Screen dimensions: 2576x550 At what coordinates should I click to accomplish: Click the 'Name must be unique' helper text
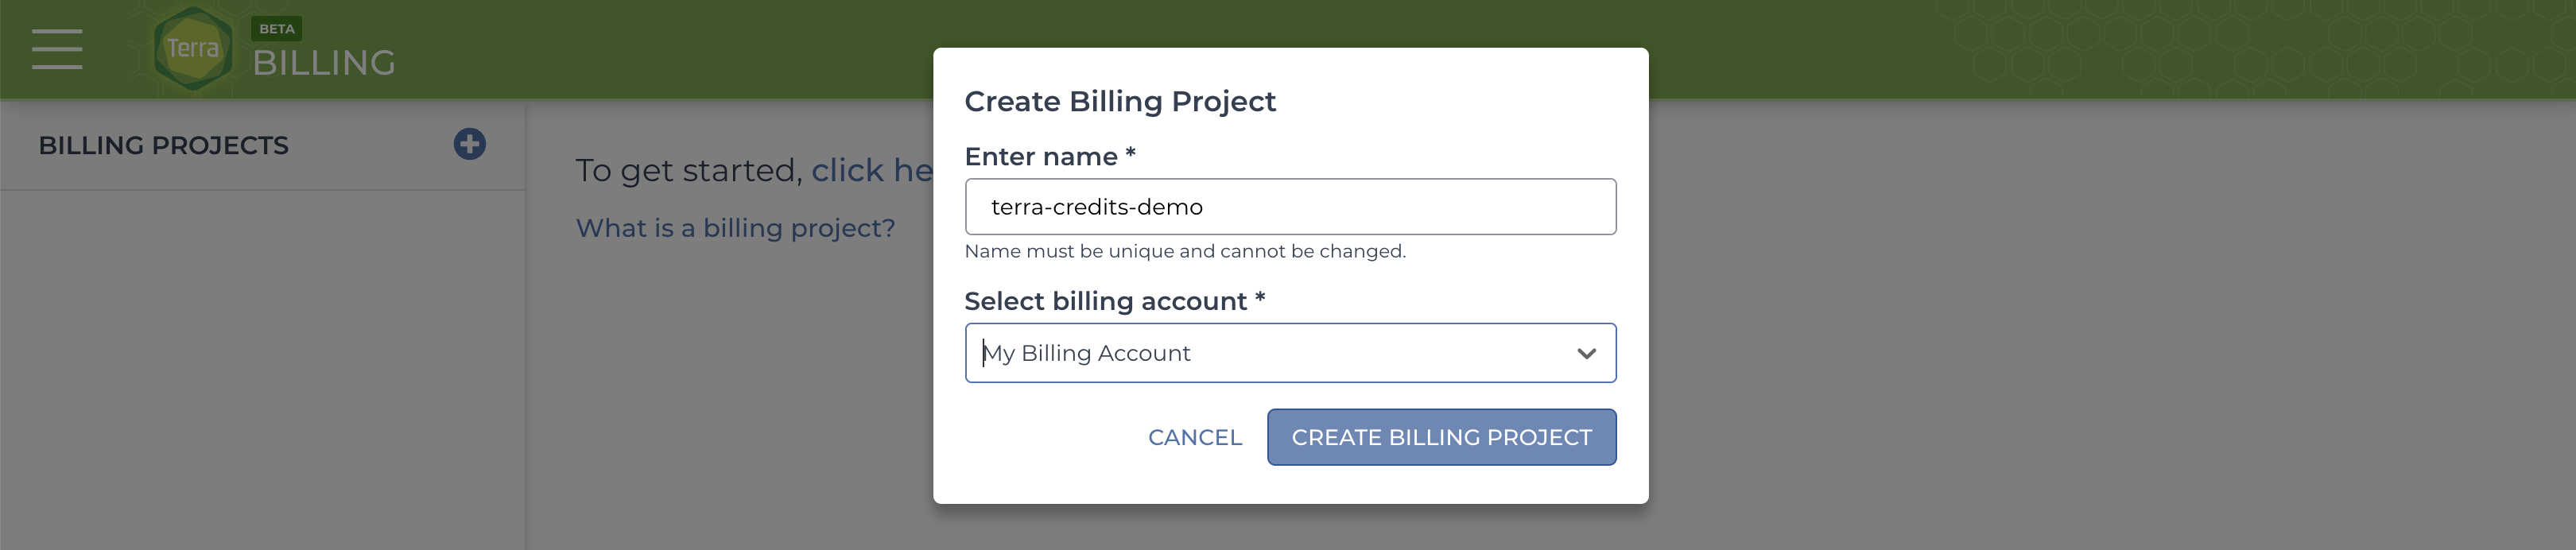pyautogui.click(x=1184, y=251)
